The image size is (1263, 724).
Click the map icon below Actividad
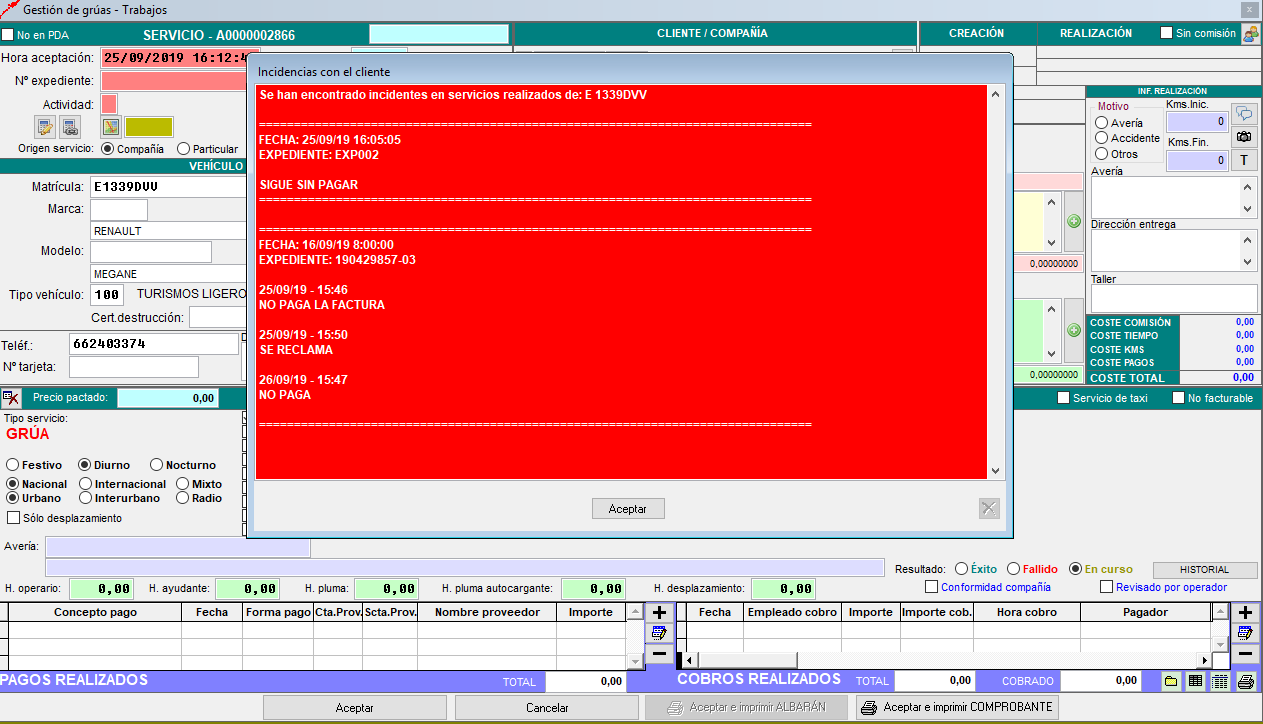(111, 127)
